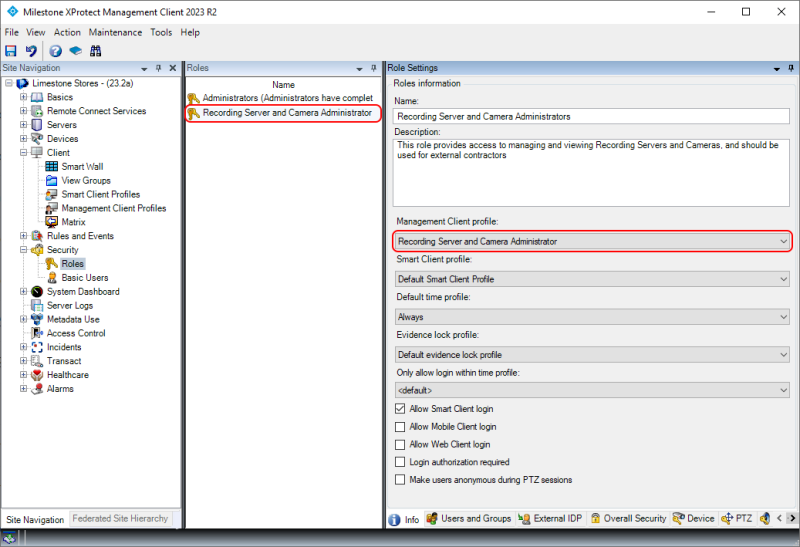Click the Save toolbar icon
The image size is (800, 547).
click(11, 51)
